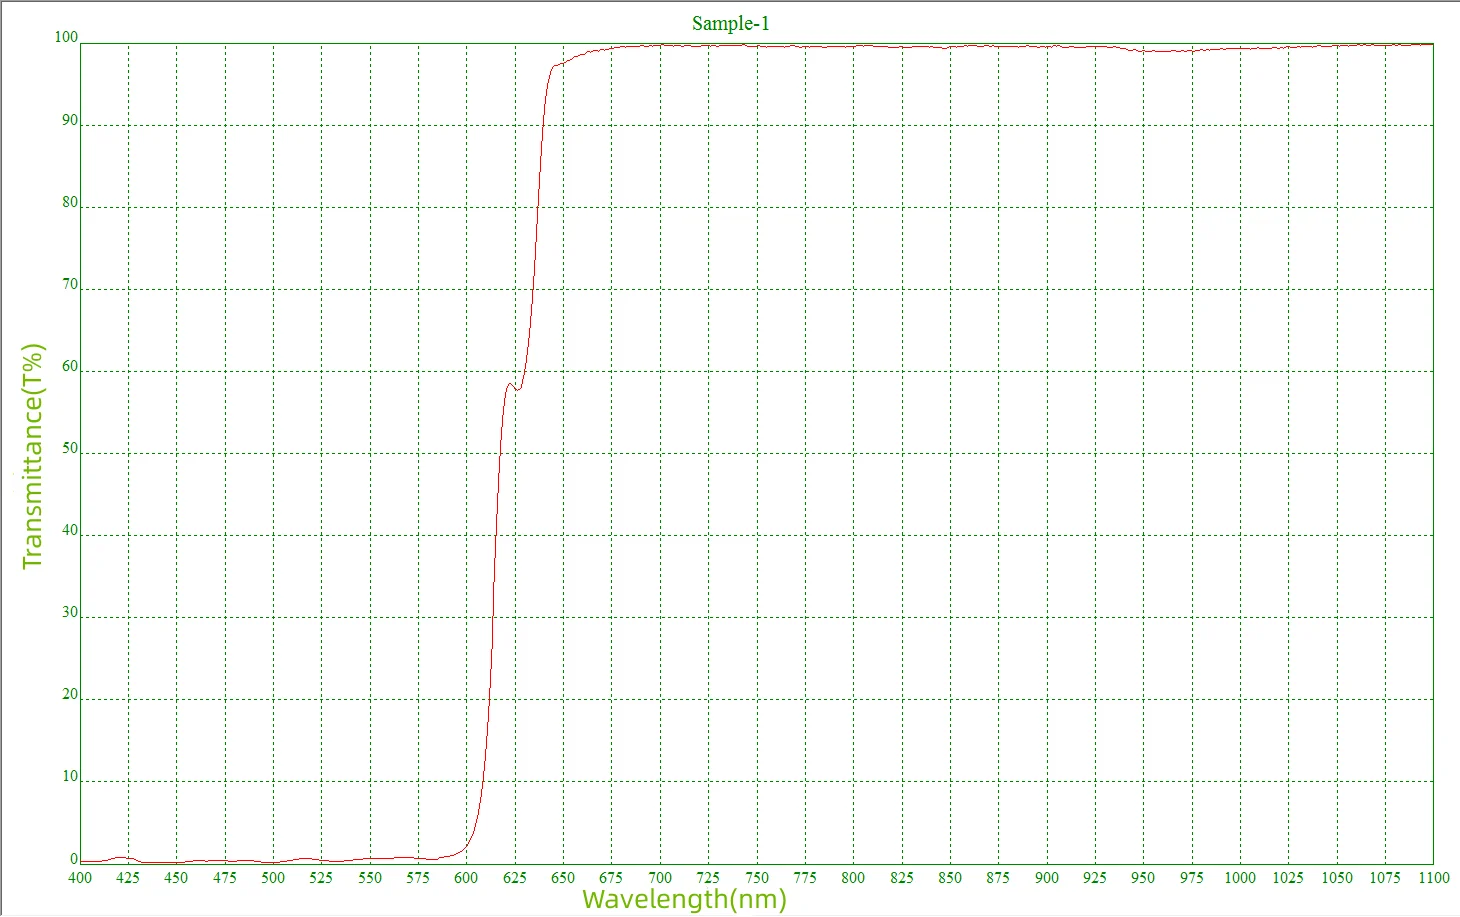Click the 80 transmittance tick label
This screenshot has height=917, width=1460.
[70, 202]
